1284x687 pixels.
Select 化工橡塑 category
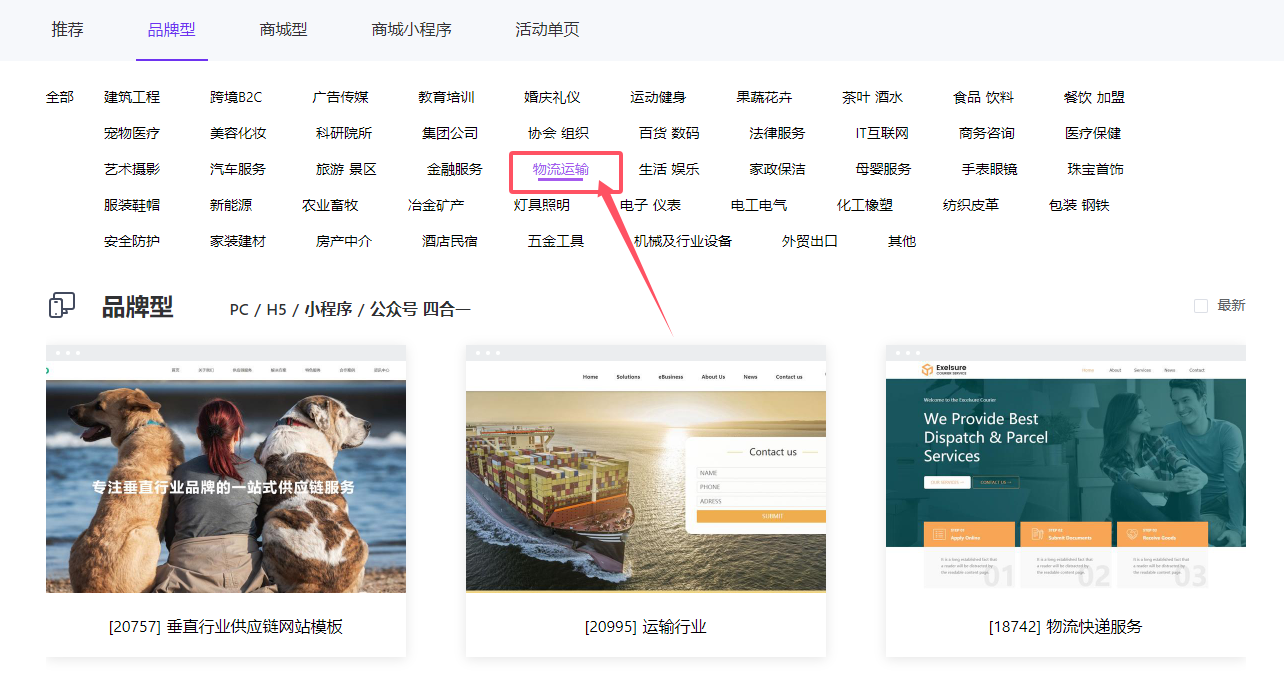click(864, 205)
